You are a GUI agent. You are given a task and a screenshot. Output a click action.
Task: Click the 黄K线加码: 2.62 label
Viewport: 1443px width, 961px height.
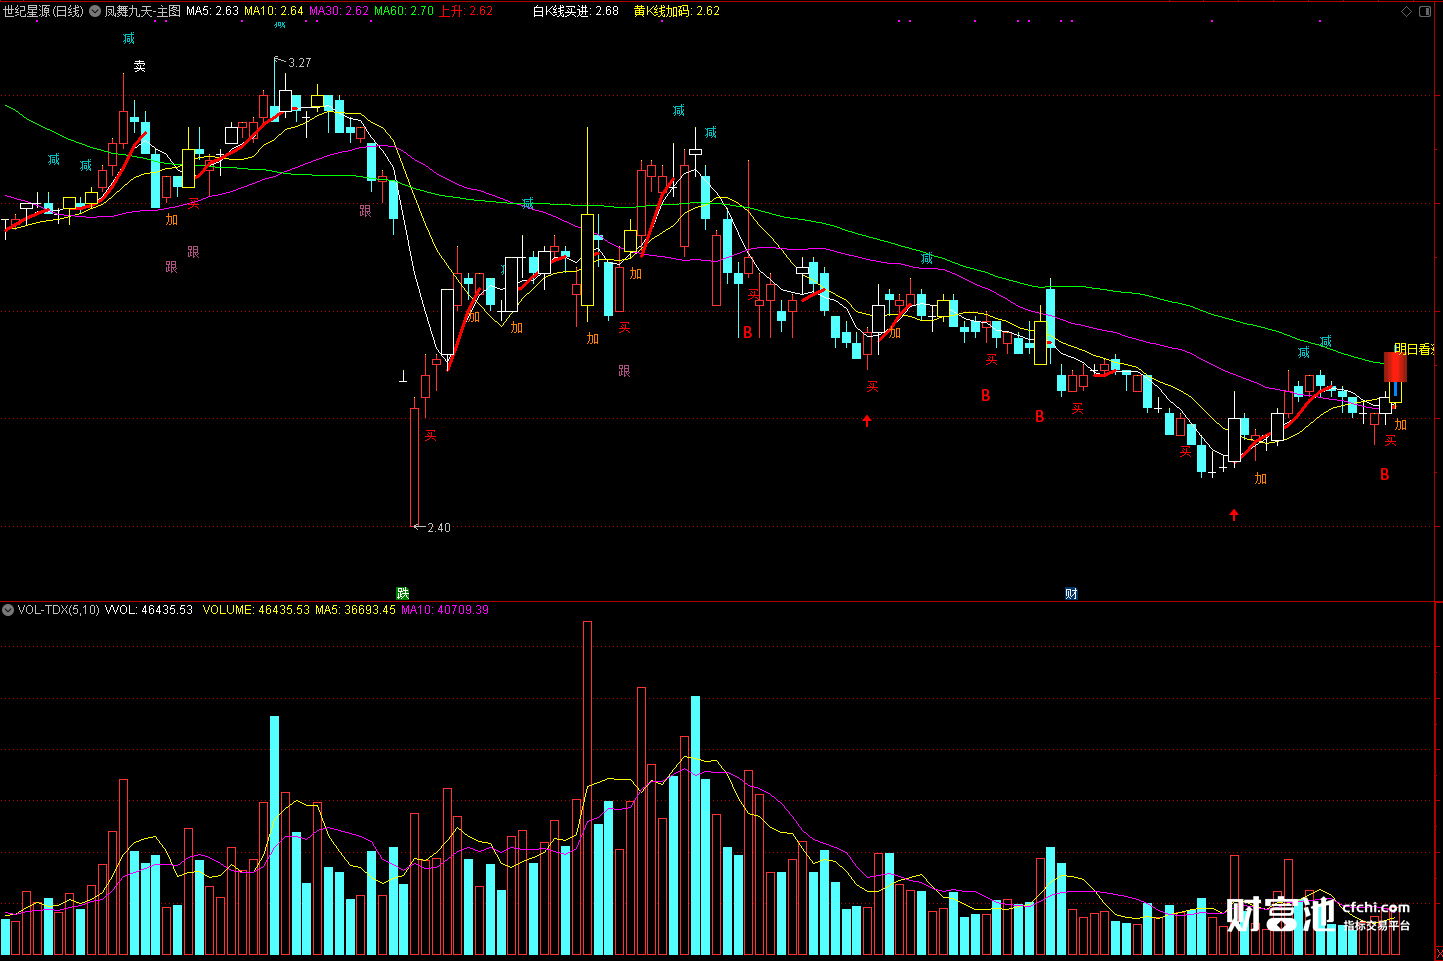[677, 11]
